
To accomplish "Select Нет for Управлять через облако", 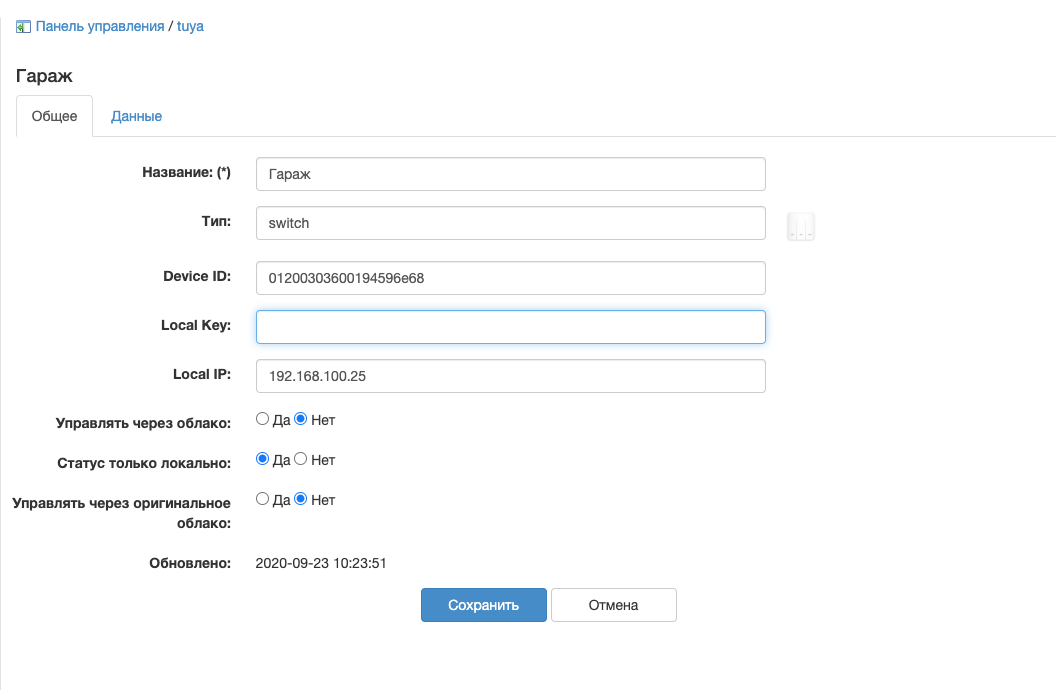I will click(x=300, y=419).
